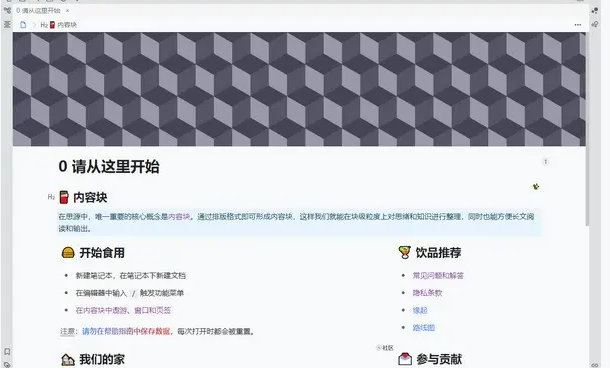Viewport: 610px width, 368px height.
Task: Click the envelope emoji beside 参与贡献
Action: [x=405, y=359]
